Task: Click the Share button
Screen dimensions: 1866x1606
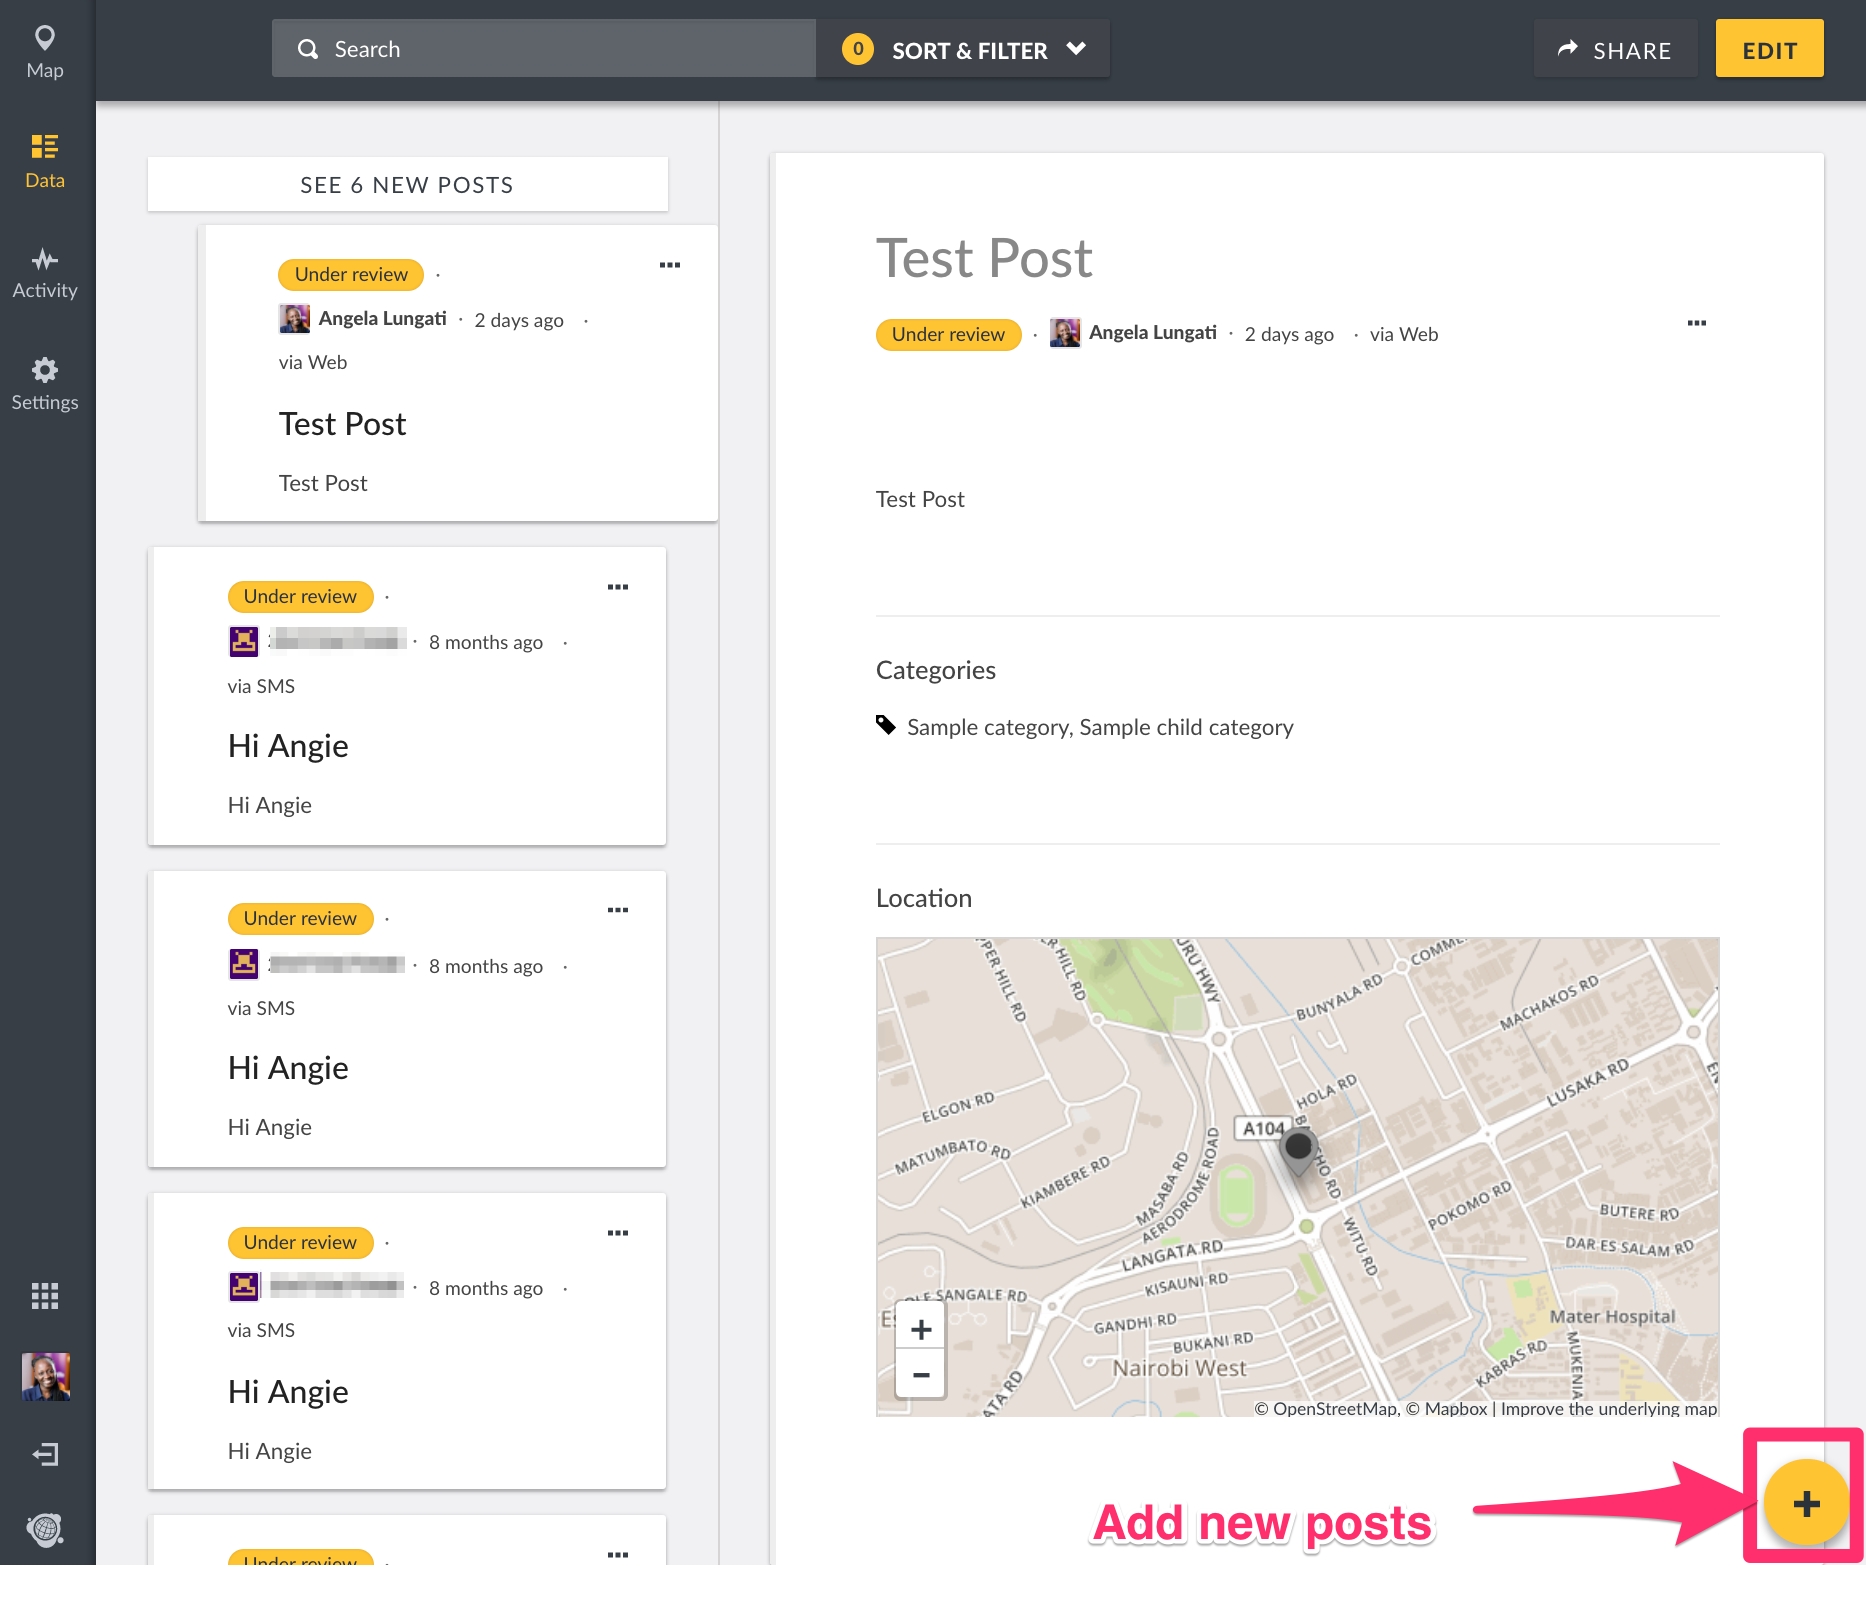Action: pos(1615,49)
